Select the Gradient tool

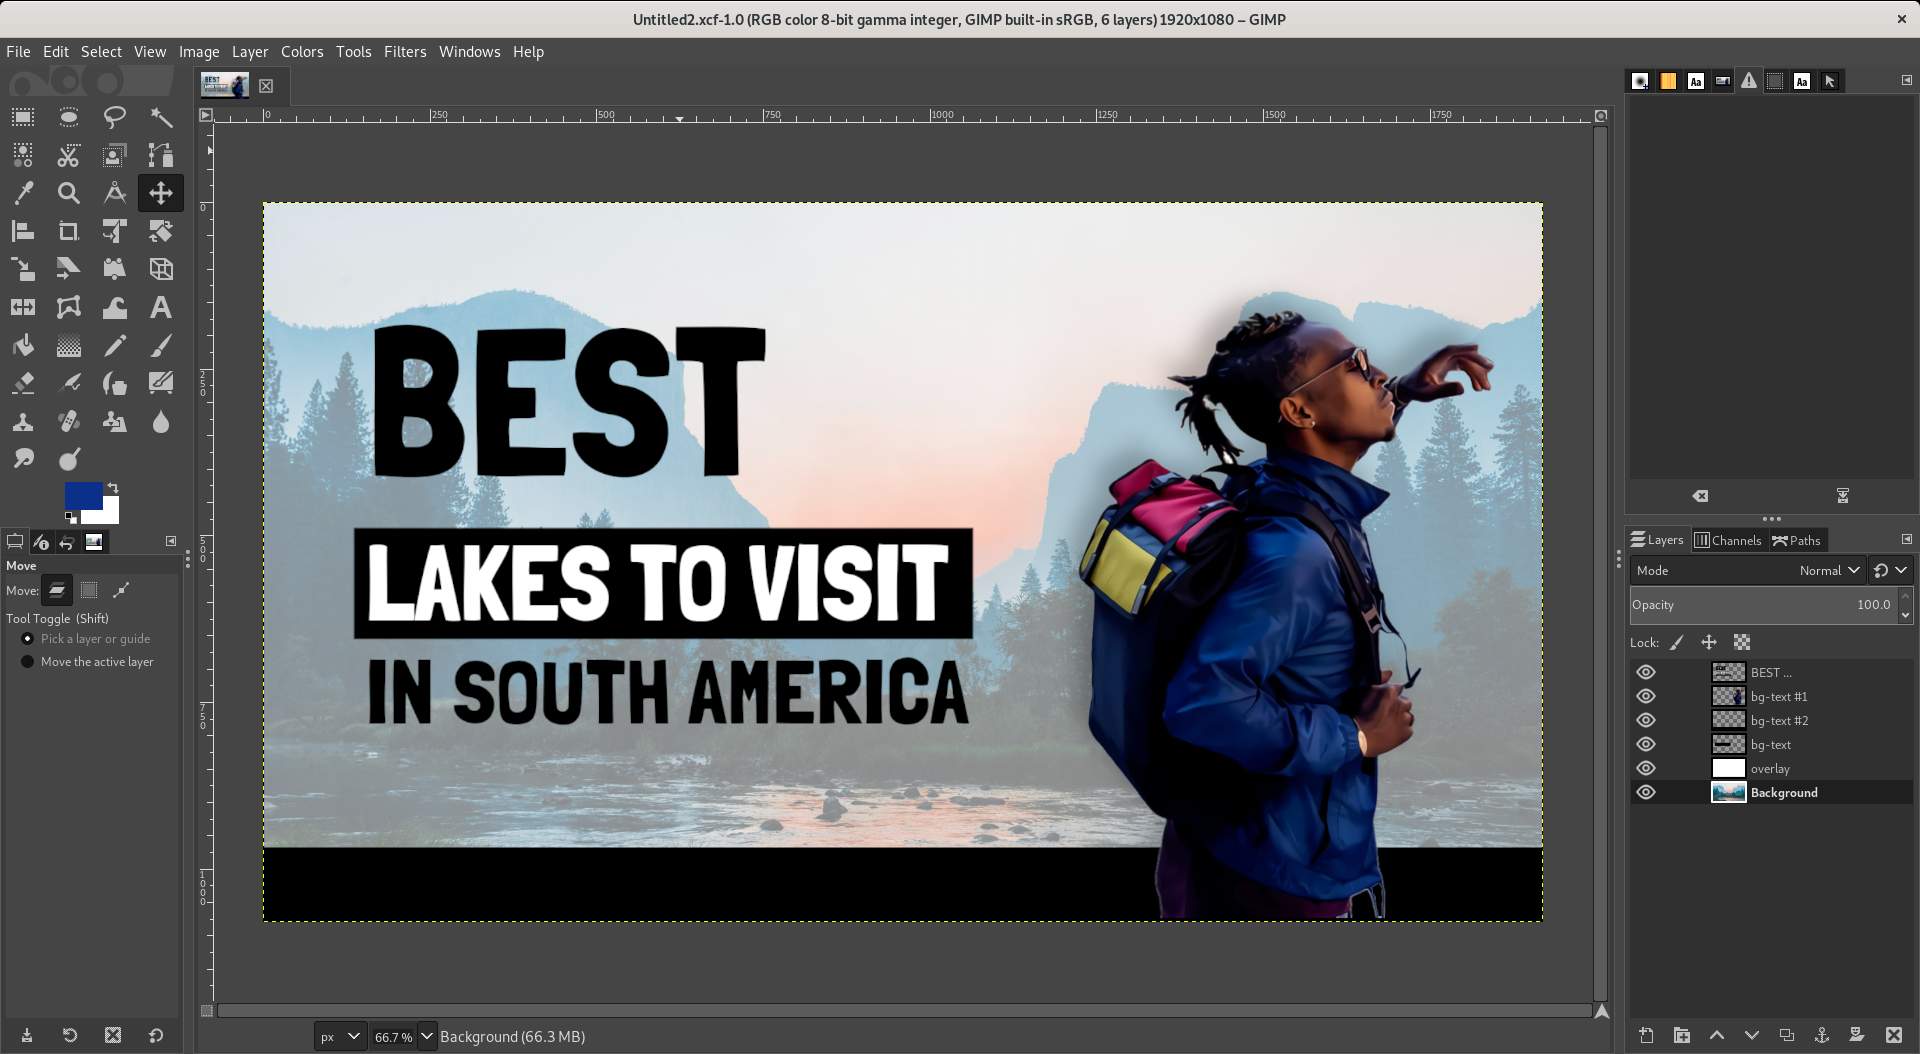(69, 346)
